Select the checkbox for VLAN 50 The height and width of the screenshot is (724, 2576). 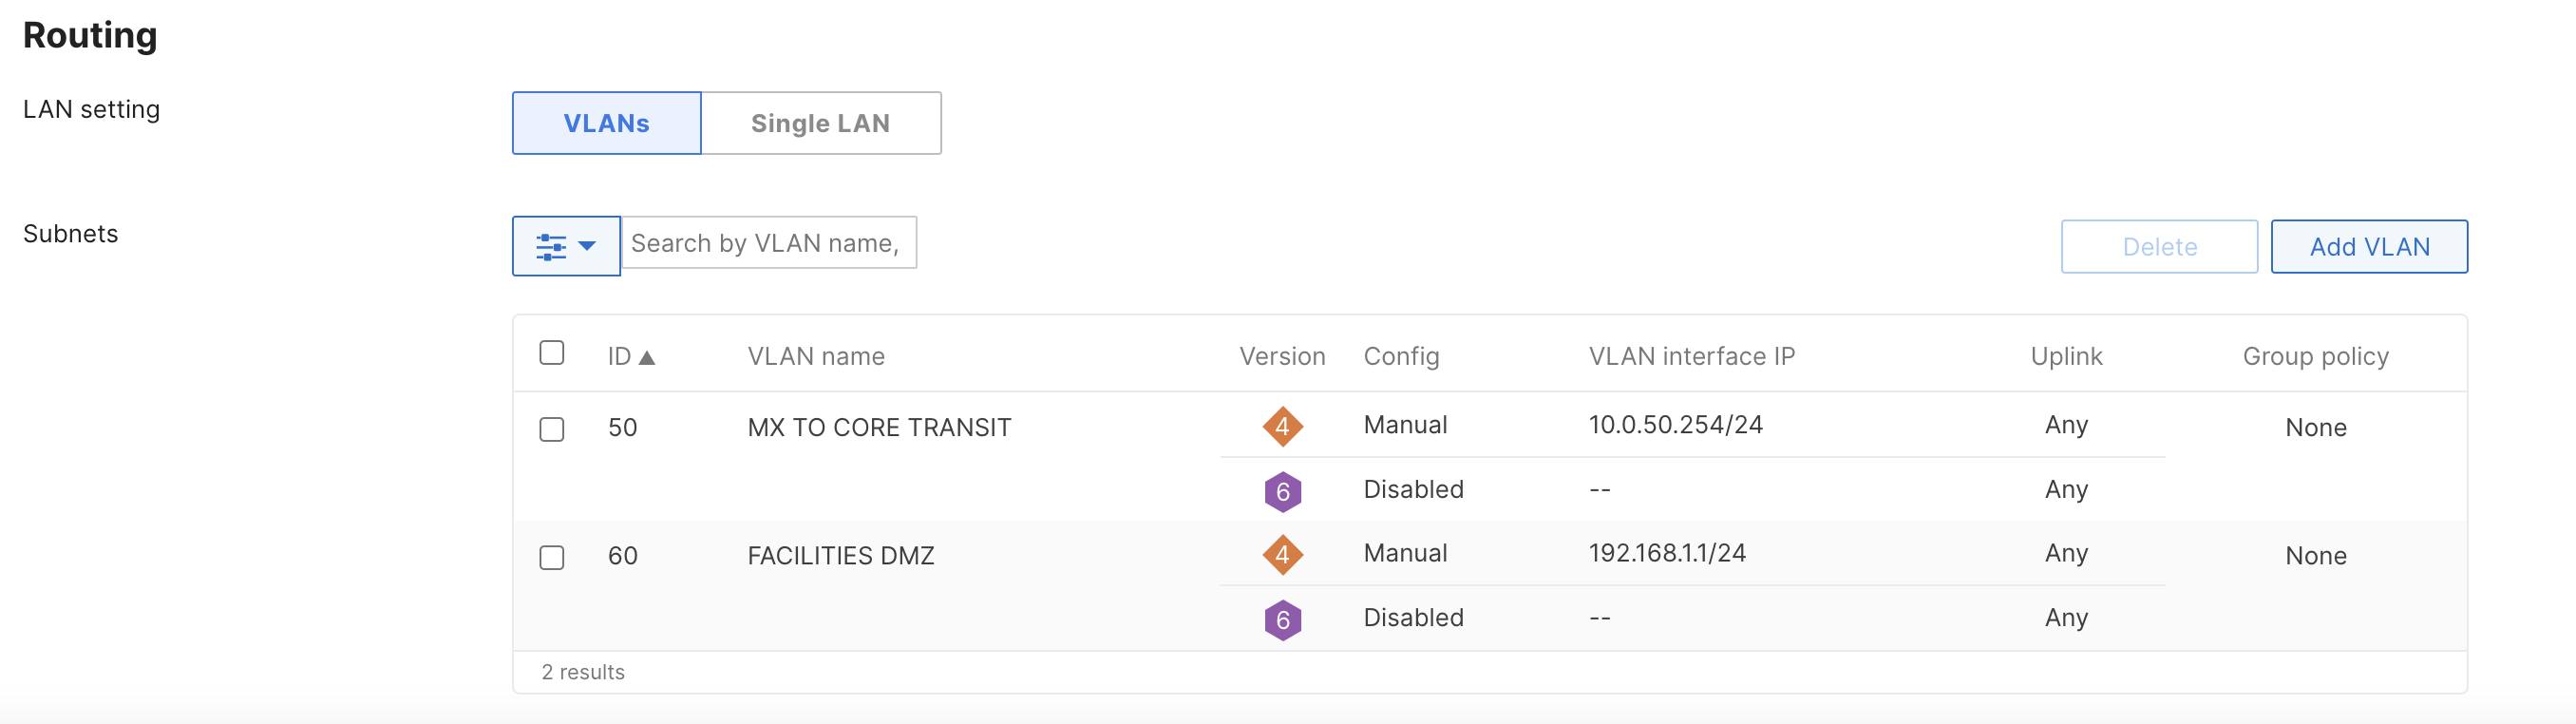pos(552,428)
